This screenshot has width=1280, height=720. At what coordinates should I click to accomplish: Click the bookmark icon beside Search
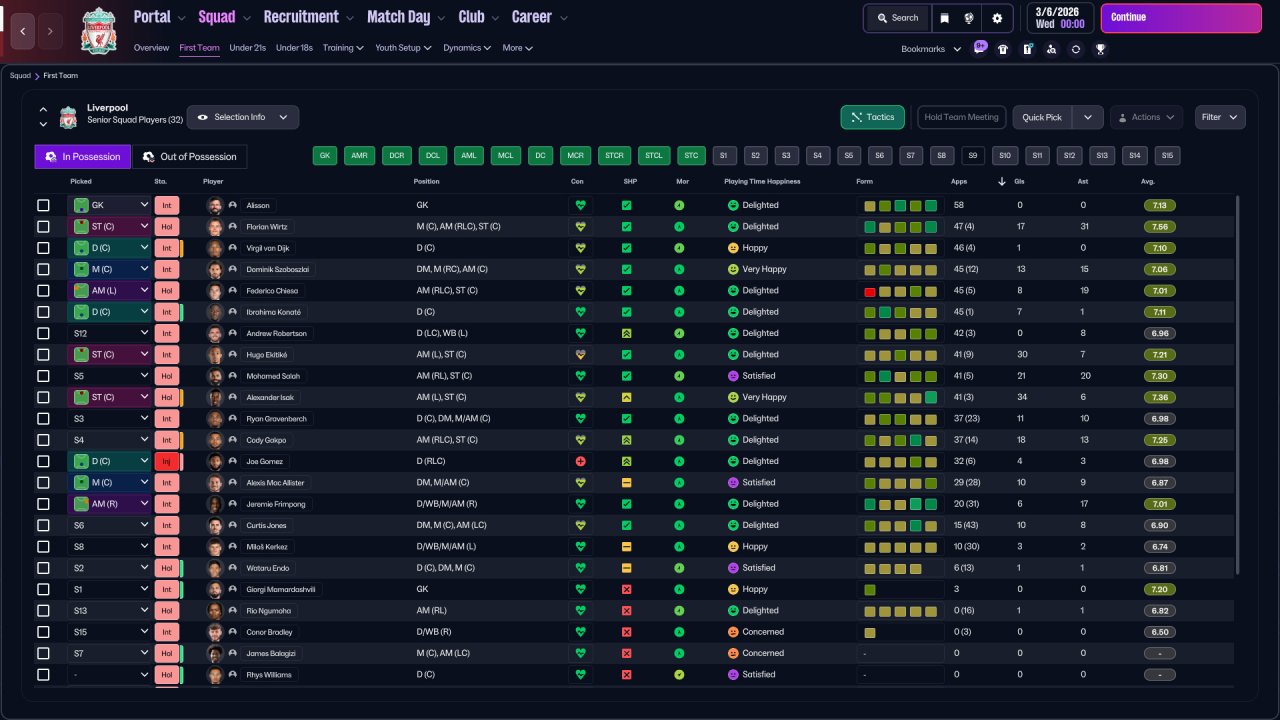coord(944,18)
